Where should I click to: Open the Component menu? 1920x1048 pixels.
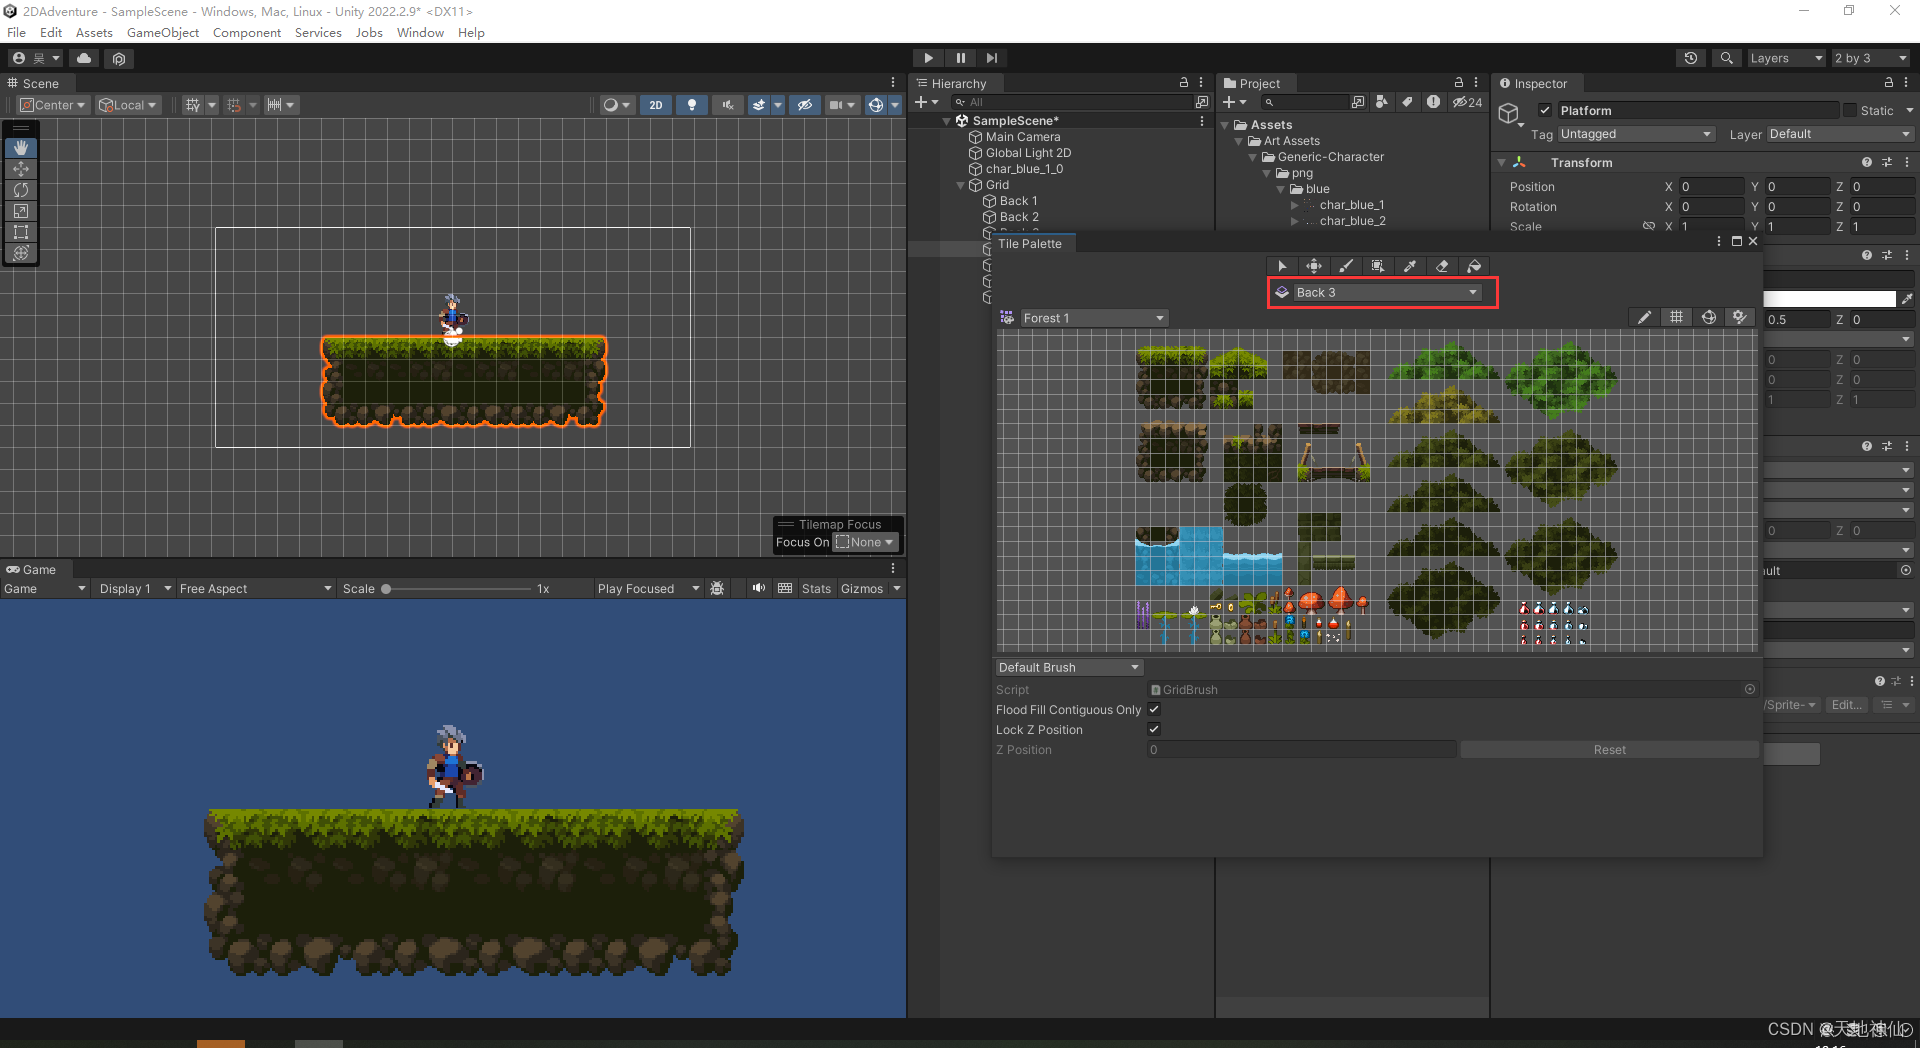tap(247, 33)
